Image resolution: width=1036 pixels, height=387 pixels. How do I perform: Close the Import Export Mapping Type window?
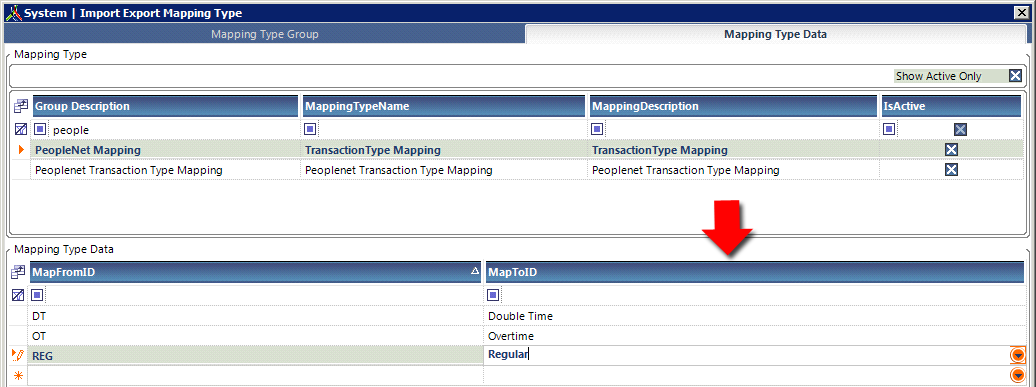pyautogui.click(x=1021, y=12)
